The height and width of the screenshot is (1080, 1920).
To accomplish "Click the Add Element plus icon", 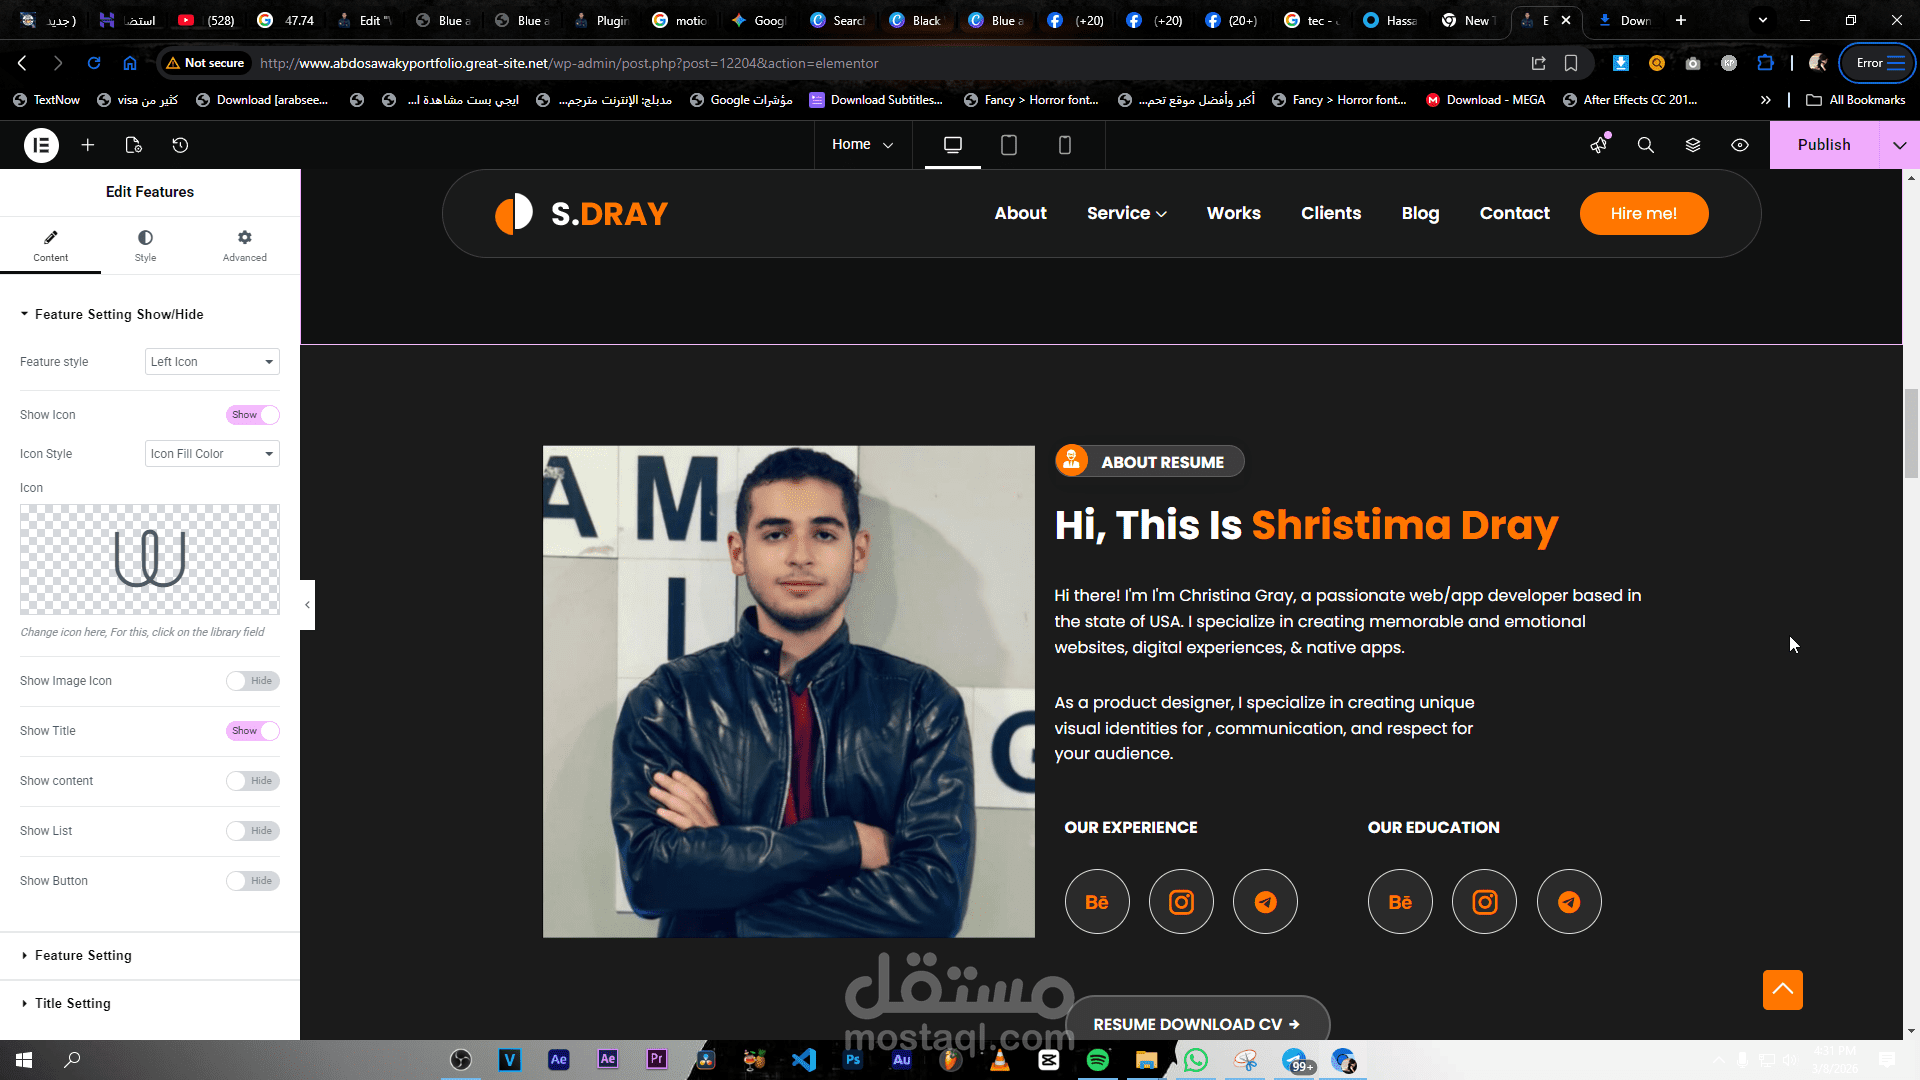I will (x=88, y=145).
